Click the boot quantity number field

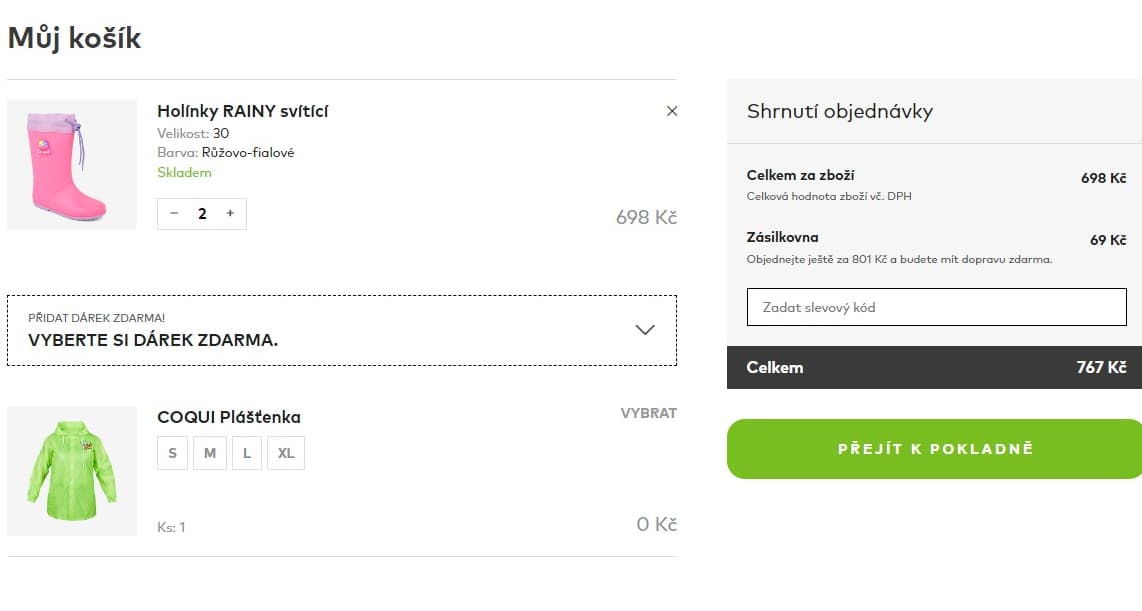tap(202, 213)
